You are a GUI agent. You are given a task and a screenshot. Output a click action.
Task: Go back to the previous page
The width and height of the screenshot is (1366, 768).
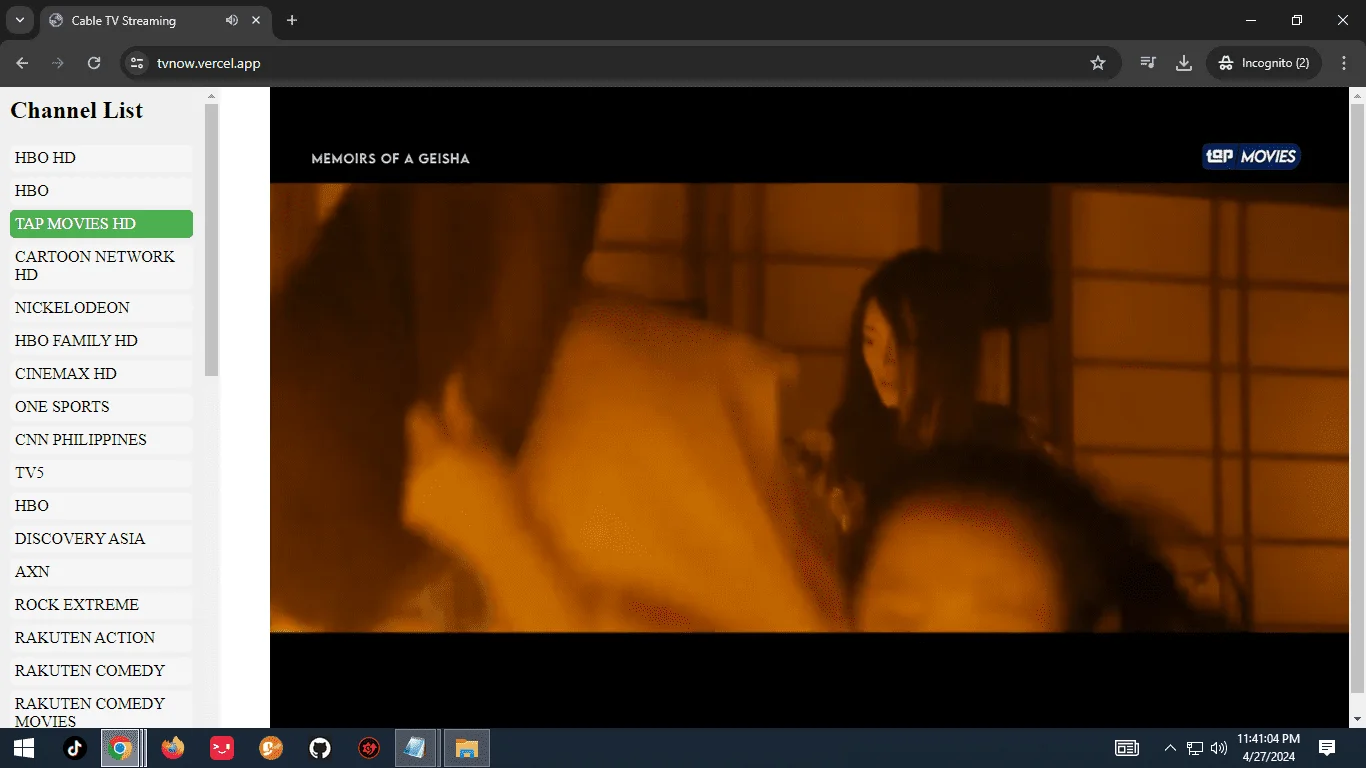[22, 63]
